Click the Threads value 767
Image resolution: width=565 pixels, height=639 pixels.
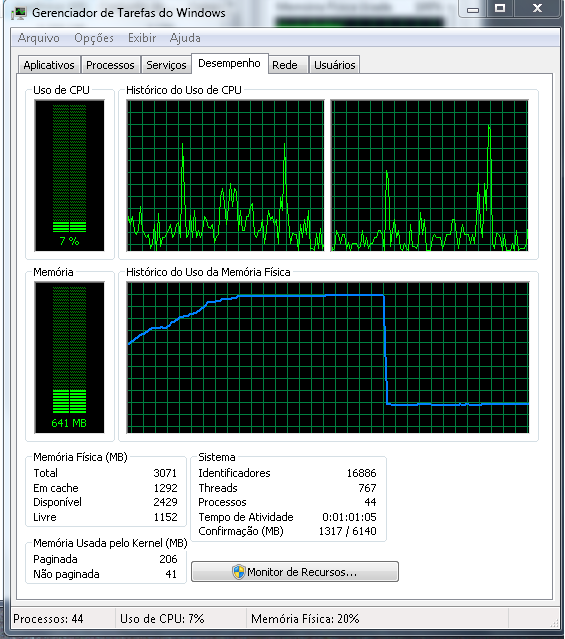pyautogui.click(x=367, y=488)
